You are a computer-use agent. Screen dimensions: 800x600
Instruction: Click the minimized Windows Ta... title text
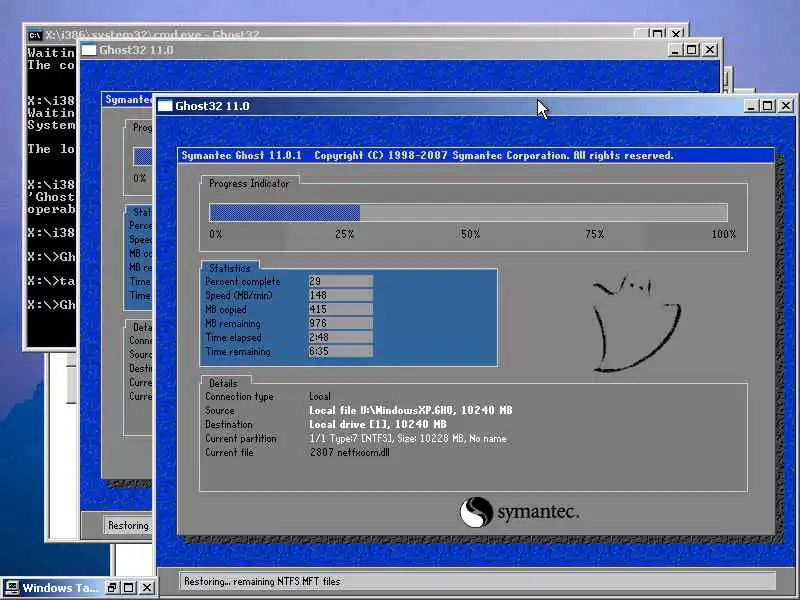pos(60,588)
